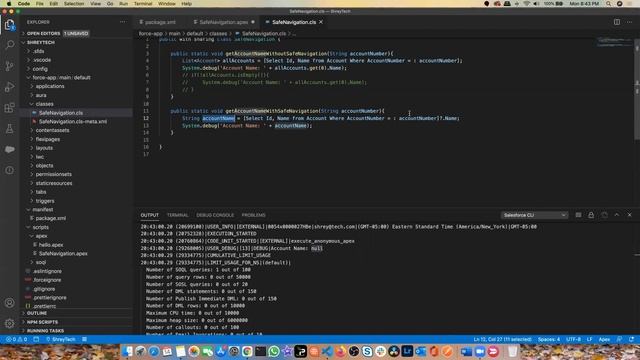Open the Run and Debug view
Image resolution: width=640 pixels, height=360 pixels.
coord(10,87)
